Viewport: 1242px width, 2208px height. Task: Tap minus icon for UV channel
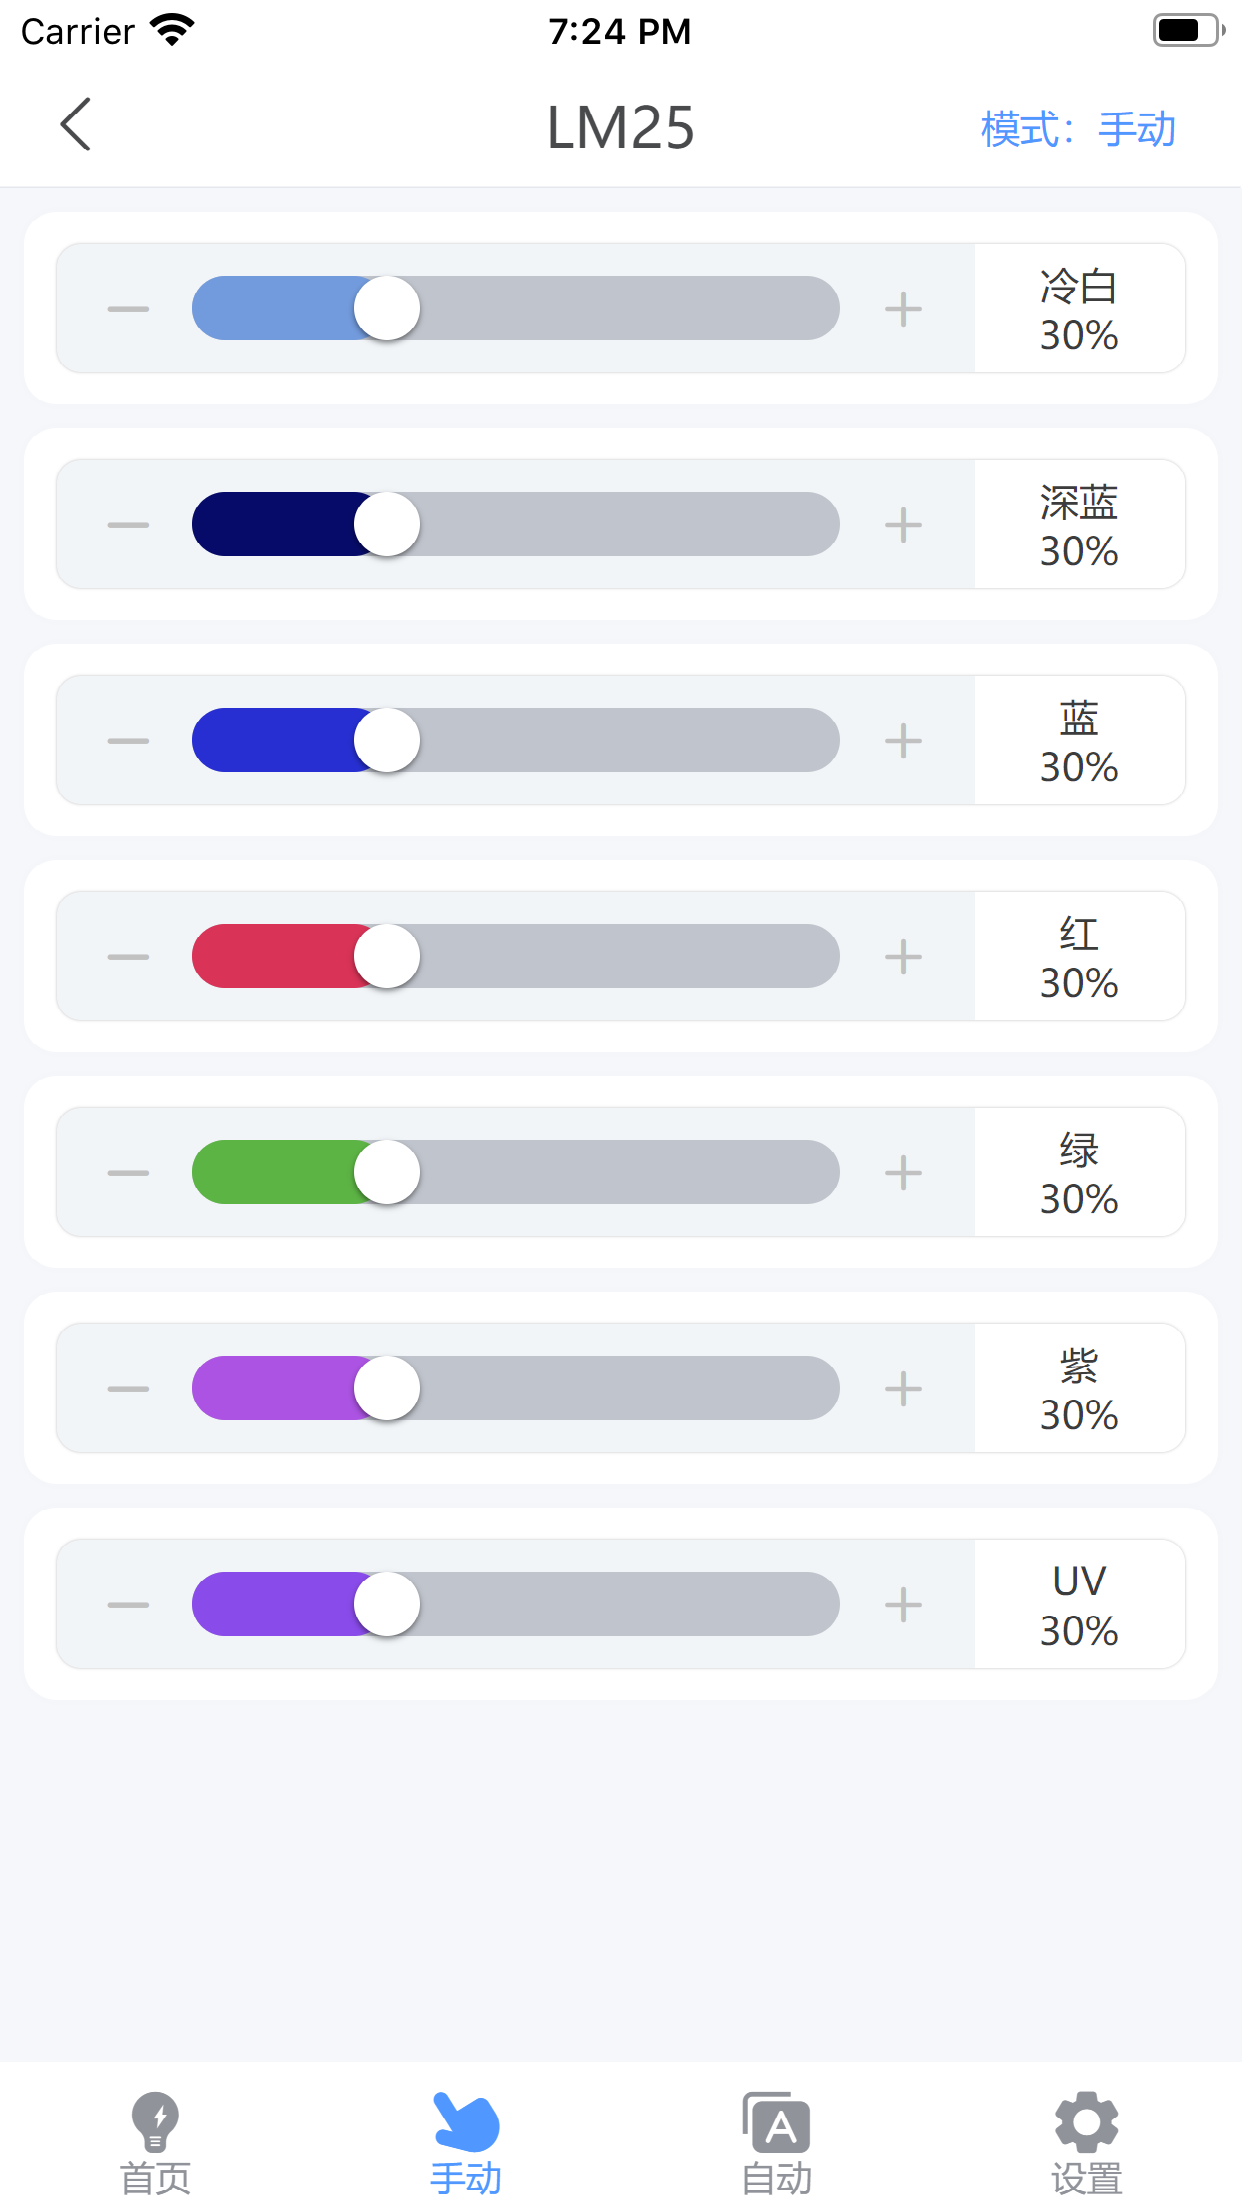pyautogui.click(x=128, y=1605)
